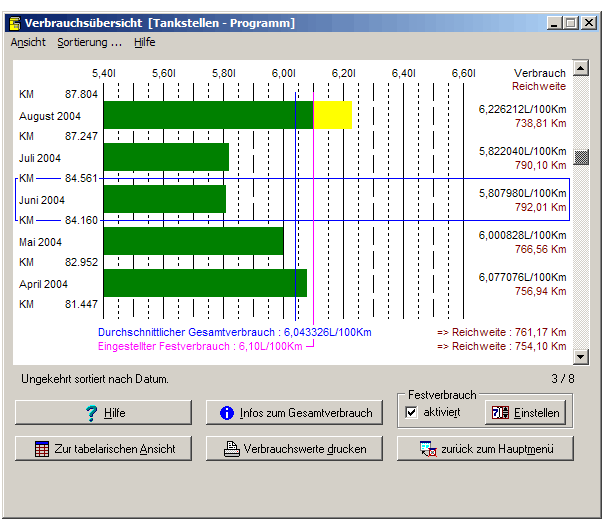This screenshot has height=528, width=604.
Task: Click the table icon for tabelarische Ansicht
Action: (41, 449)
